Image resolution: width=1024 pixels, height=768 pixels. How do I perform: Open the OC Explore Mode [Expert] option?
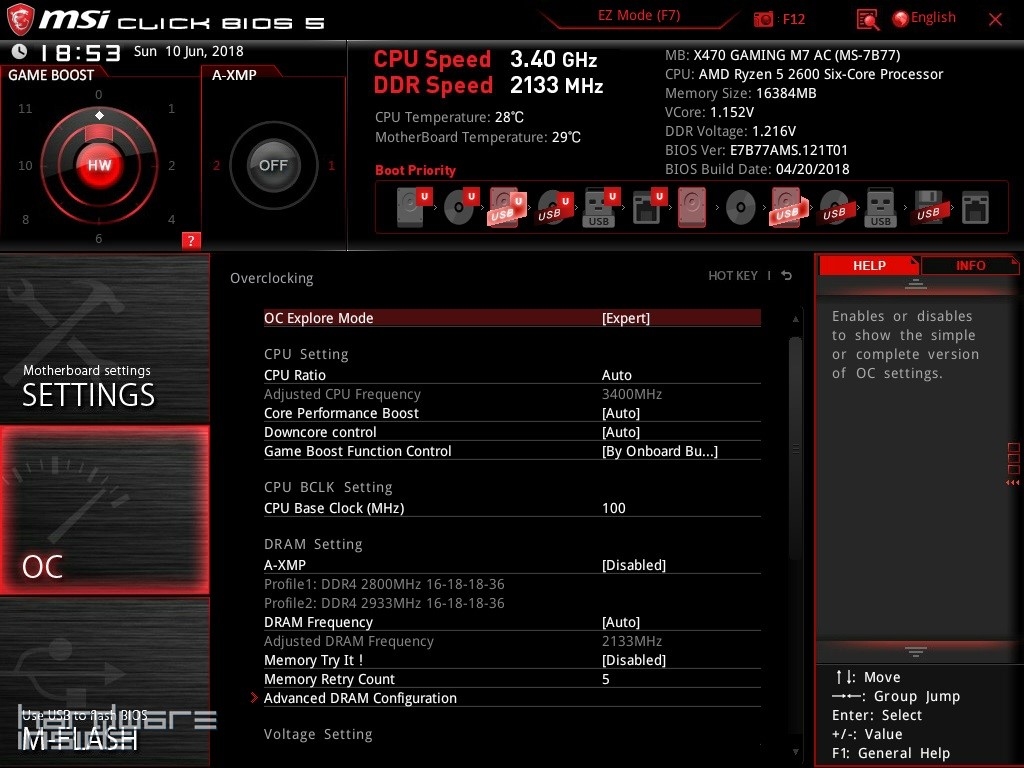point(512,318)
